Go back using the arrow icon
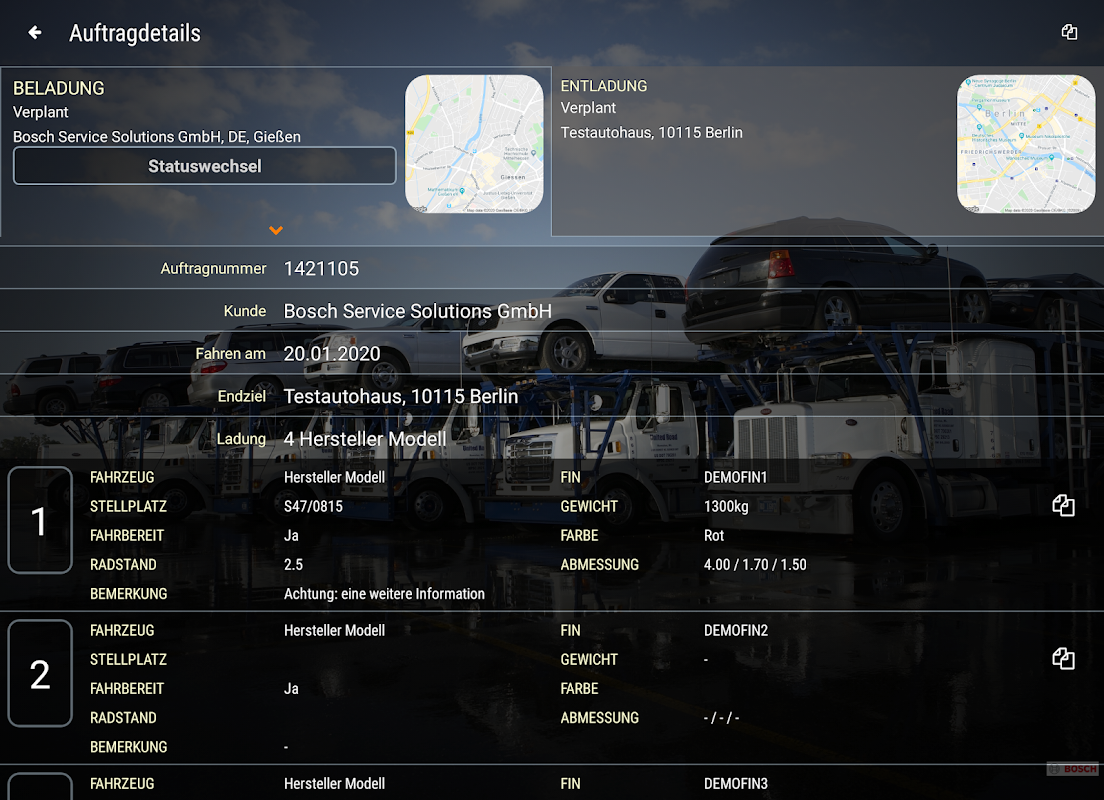 34,32
